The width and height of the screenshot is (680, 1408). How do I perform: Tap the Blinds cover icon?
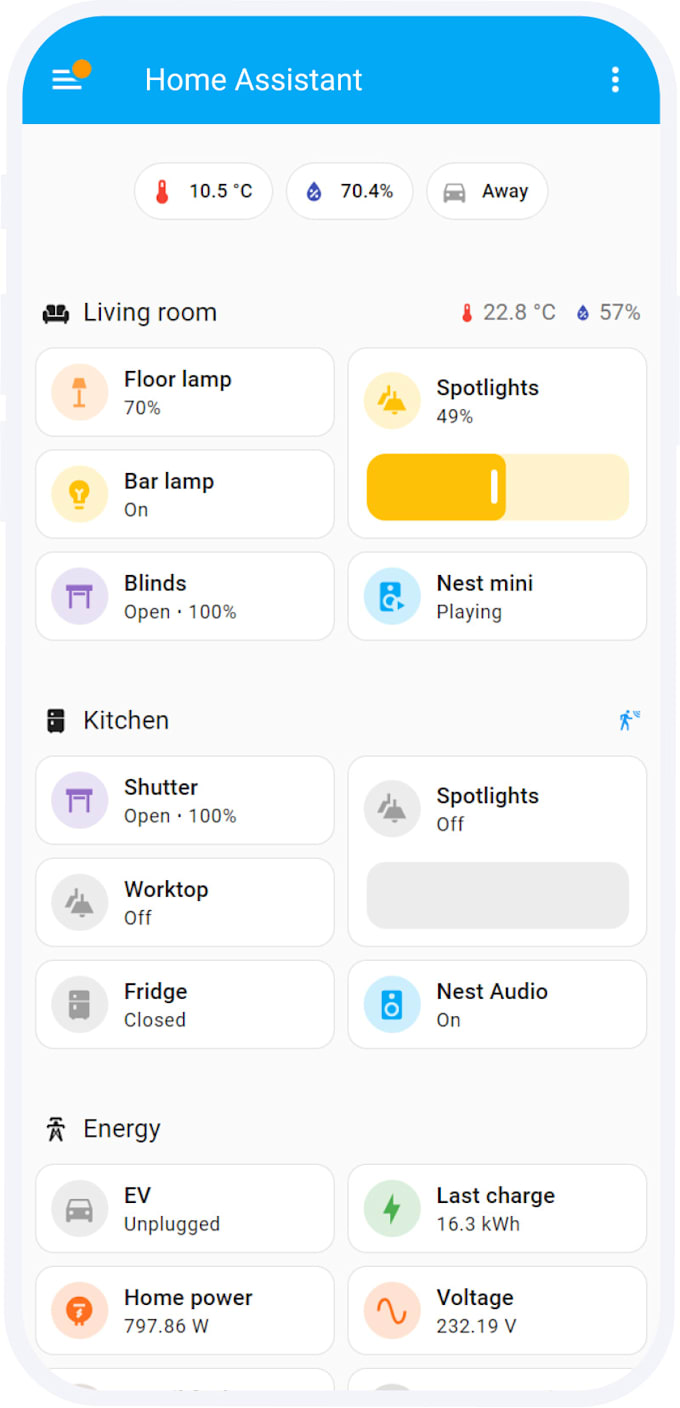(x=80, y=596)
